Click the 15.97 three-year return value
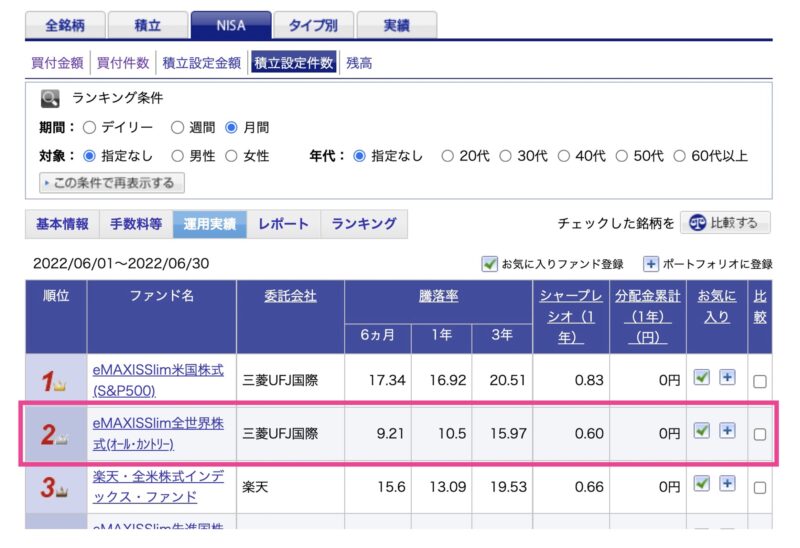 (508, 434)
